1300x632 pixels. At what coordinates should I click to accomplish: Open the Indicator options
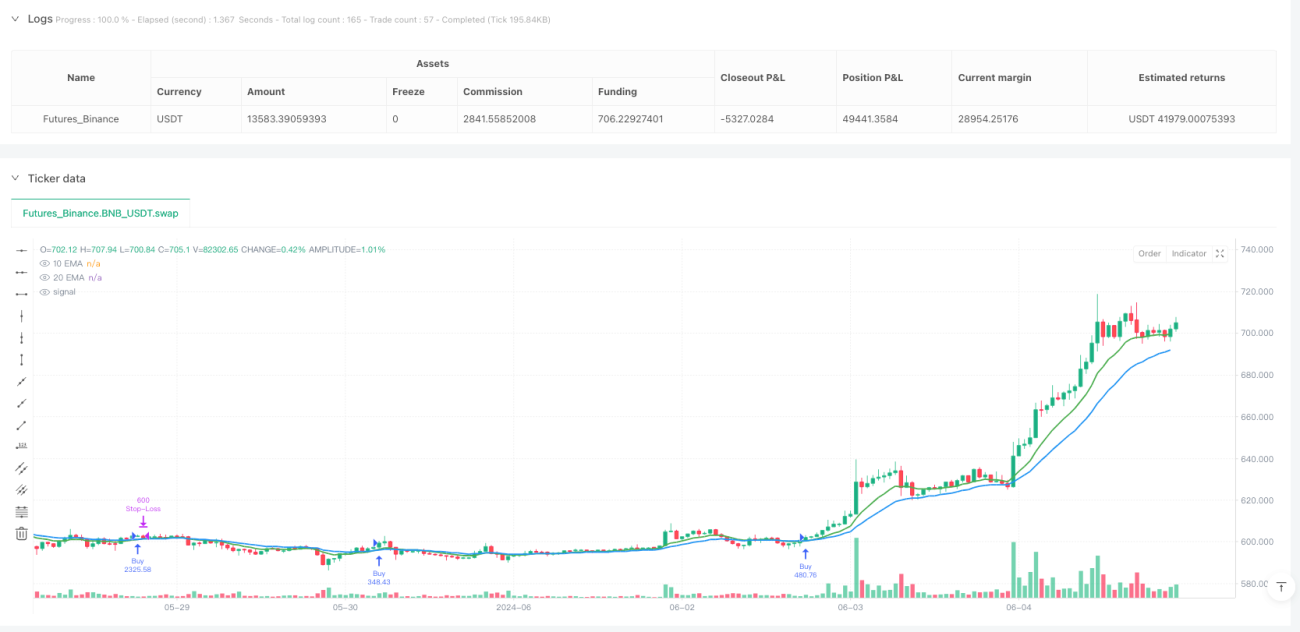pyautogui.click(x=1189, y=254)
